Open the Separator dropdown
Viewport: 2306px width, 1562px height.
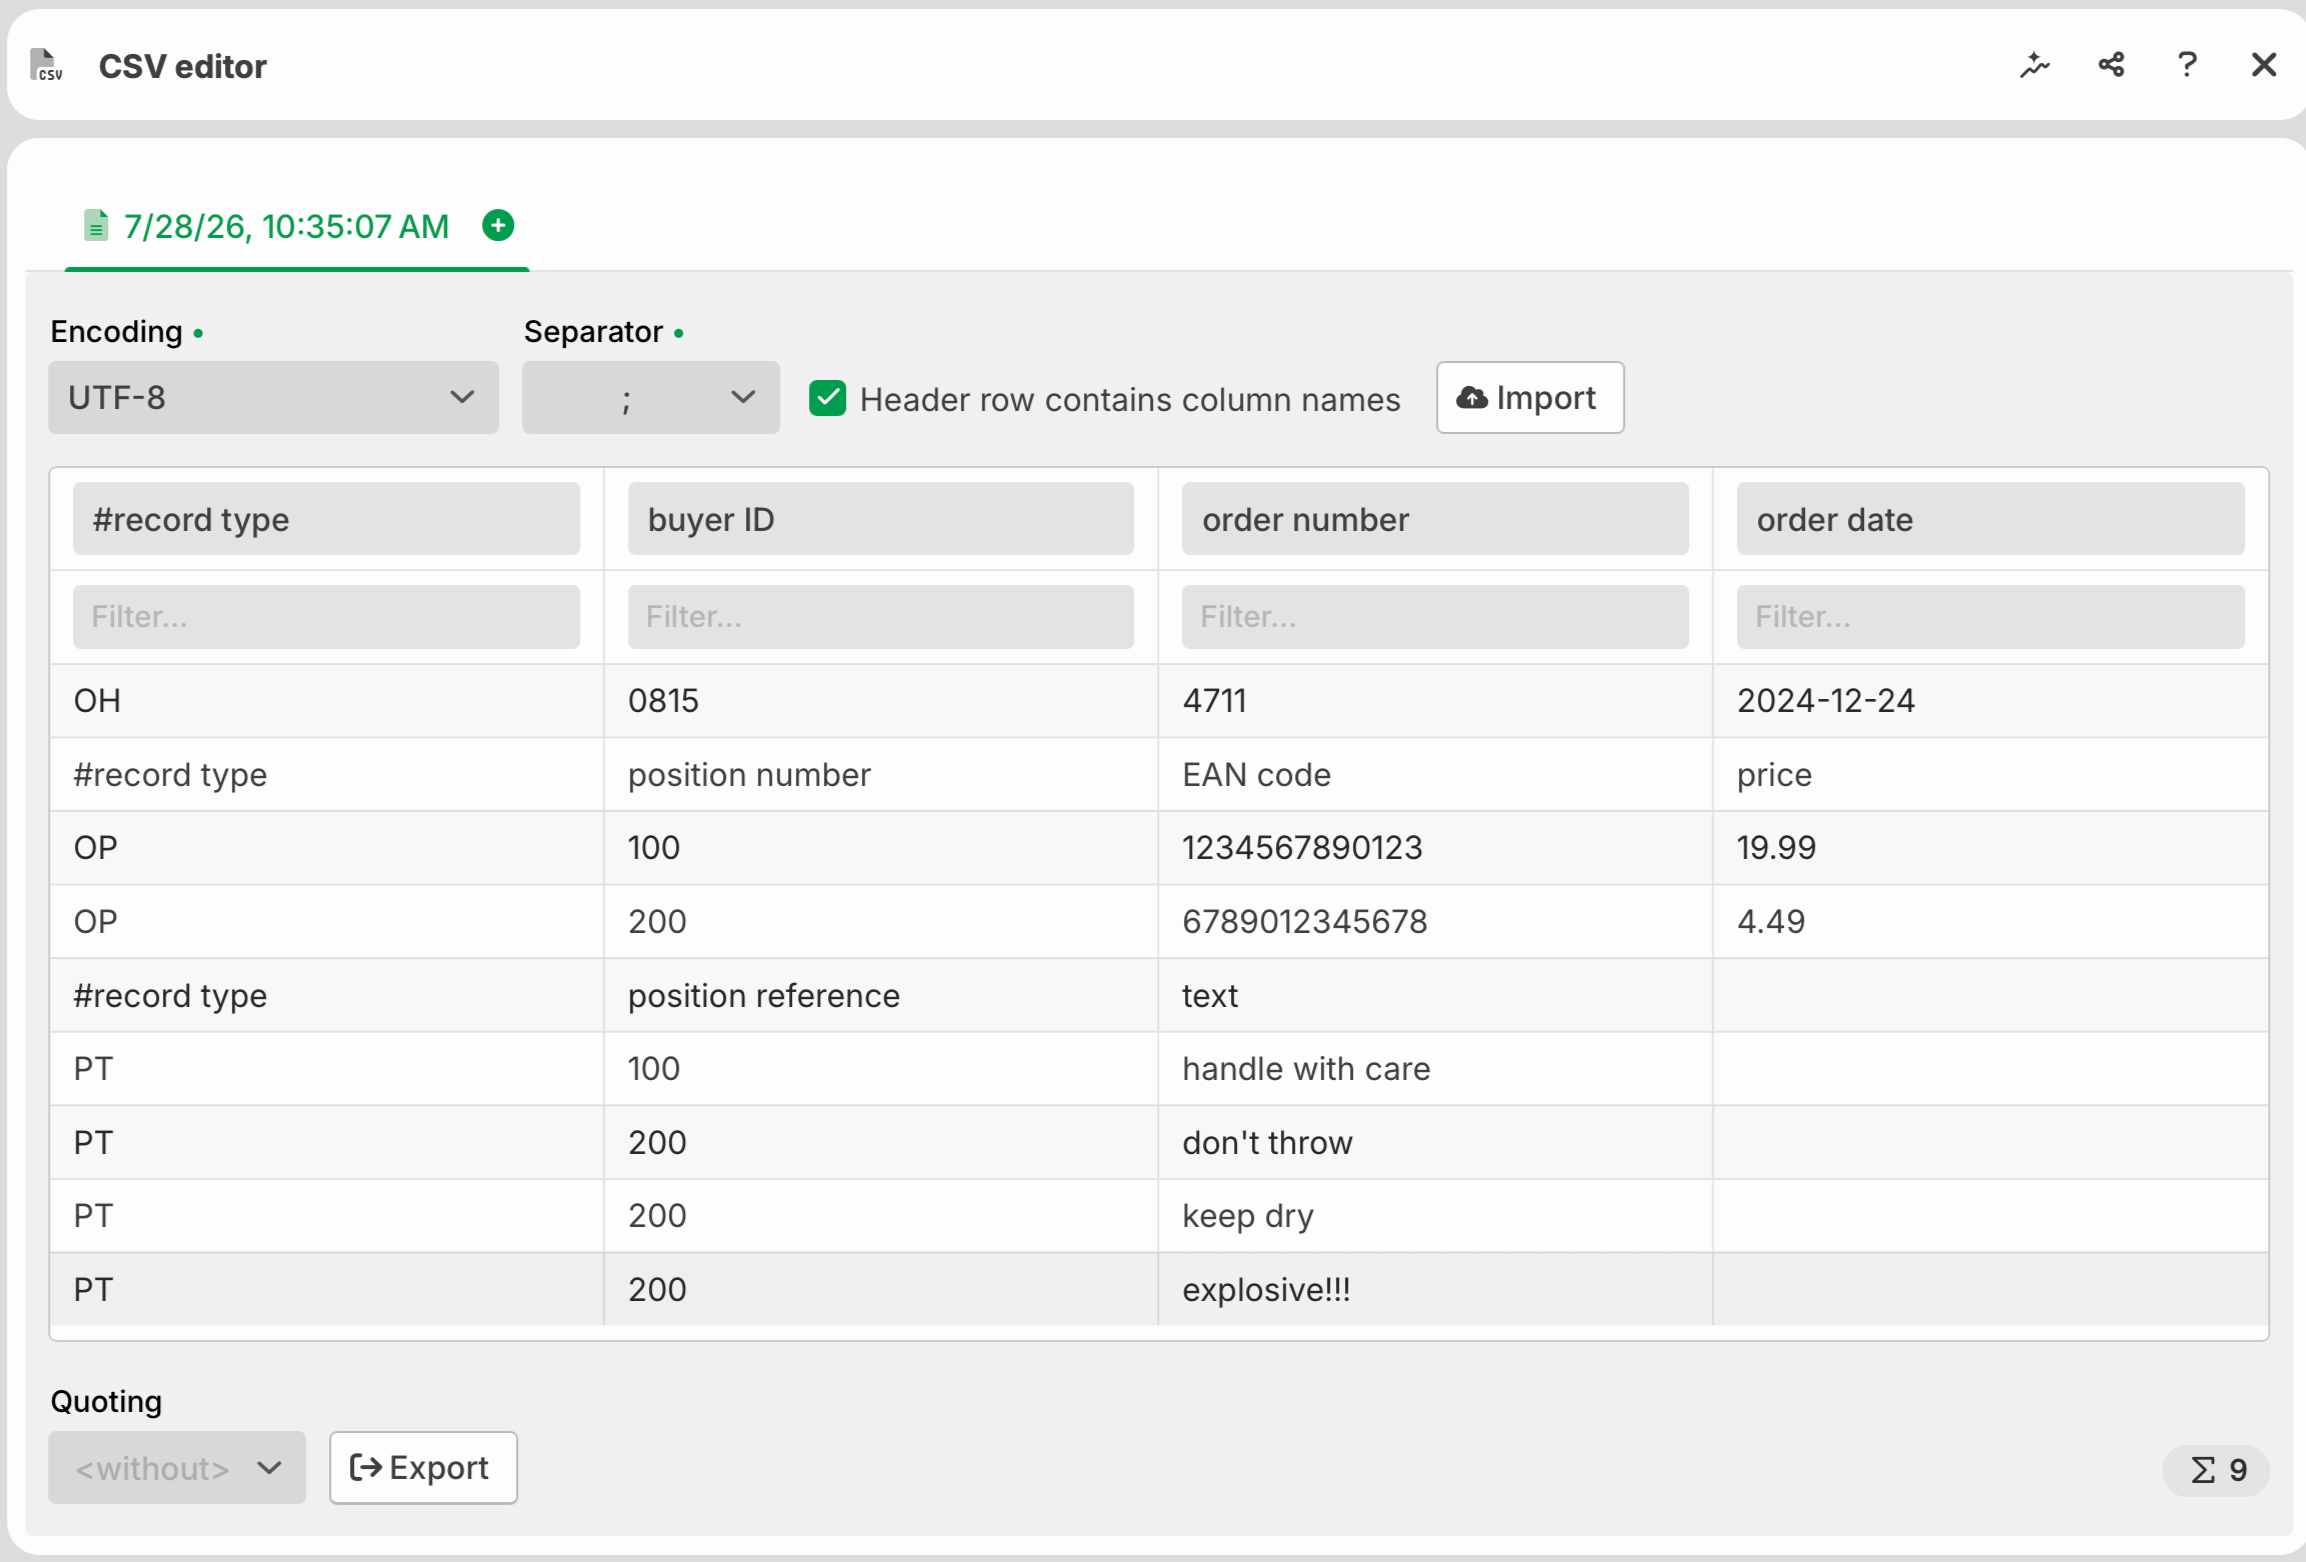tap(650, 398)
